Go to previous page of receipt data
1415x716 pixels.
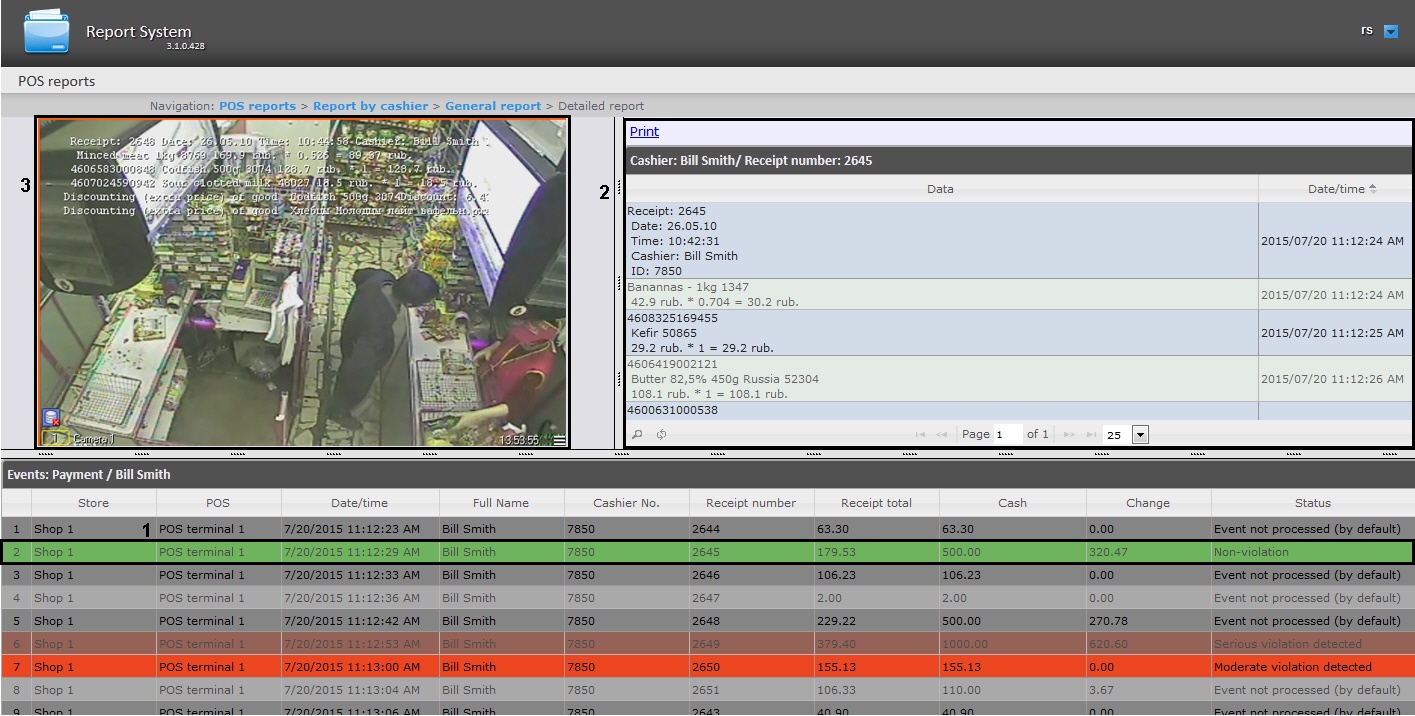941,435
